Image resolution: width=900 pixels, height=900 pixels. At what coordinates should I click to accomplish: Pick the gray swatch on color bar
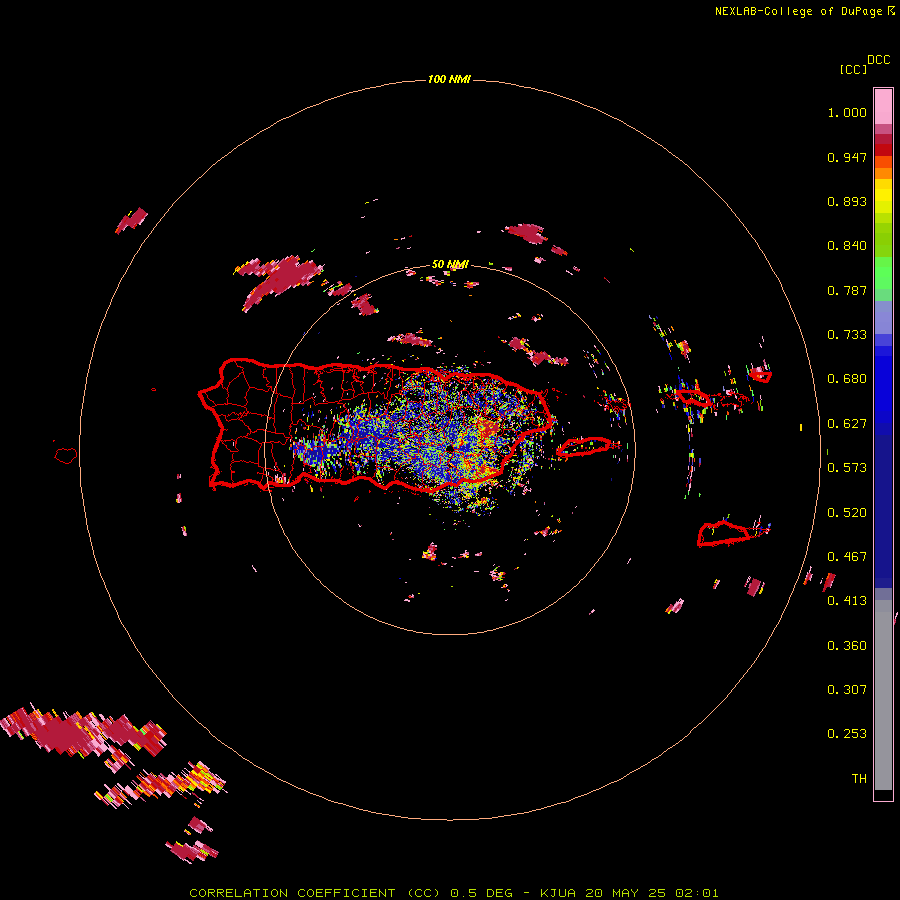point(883,695)
